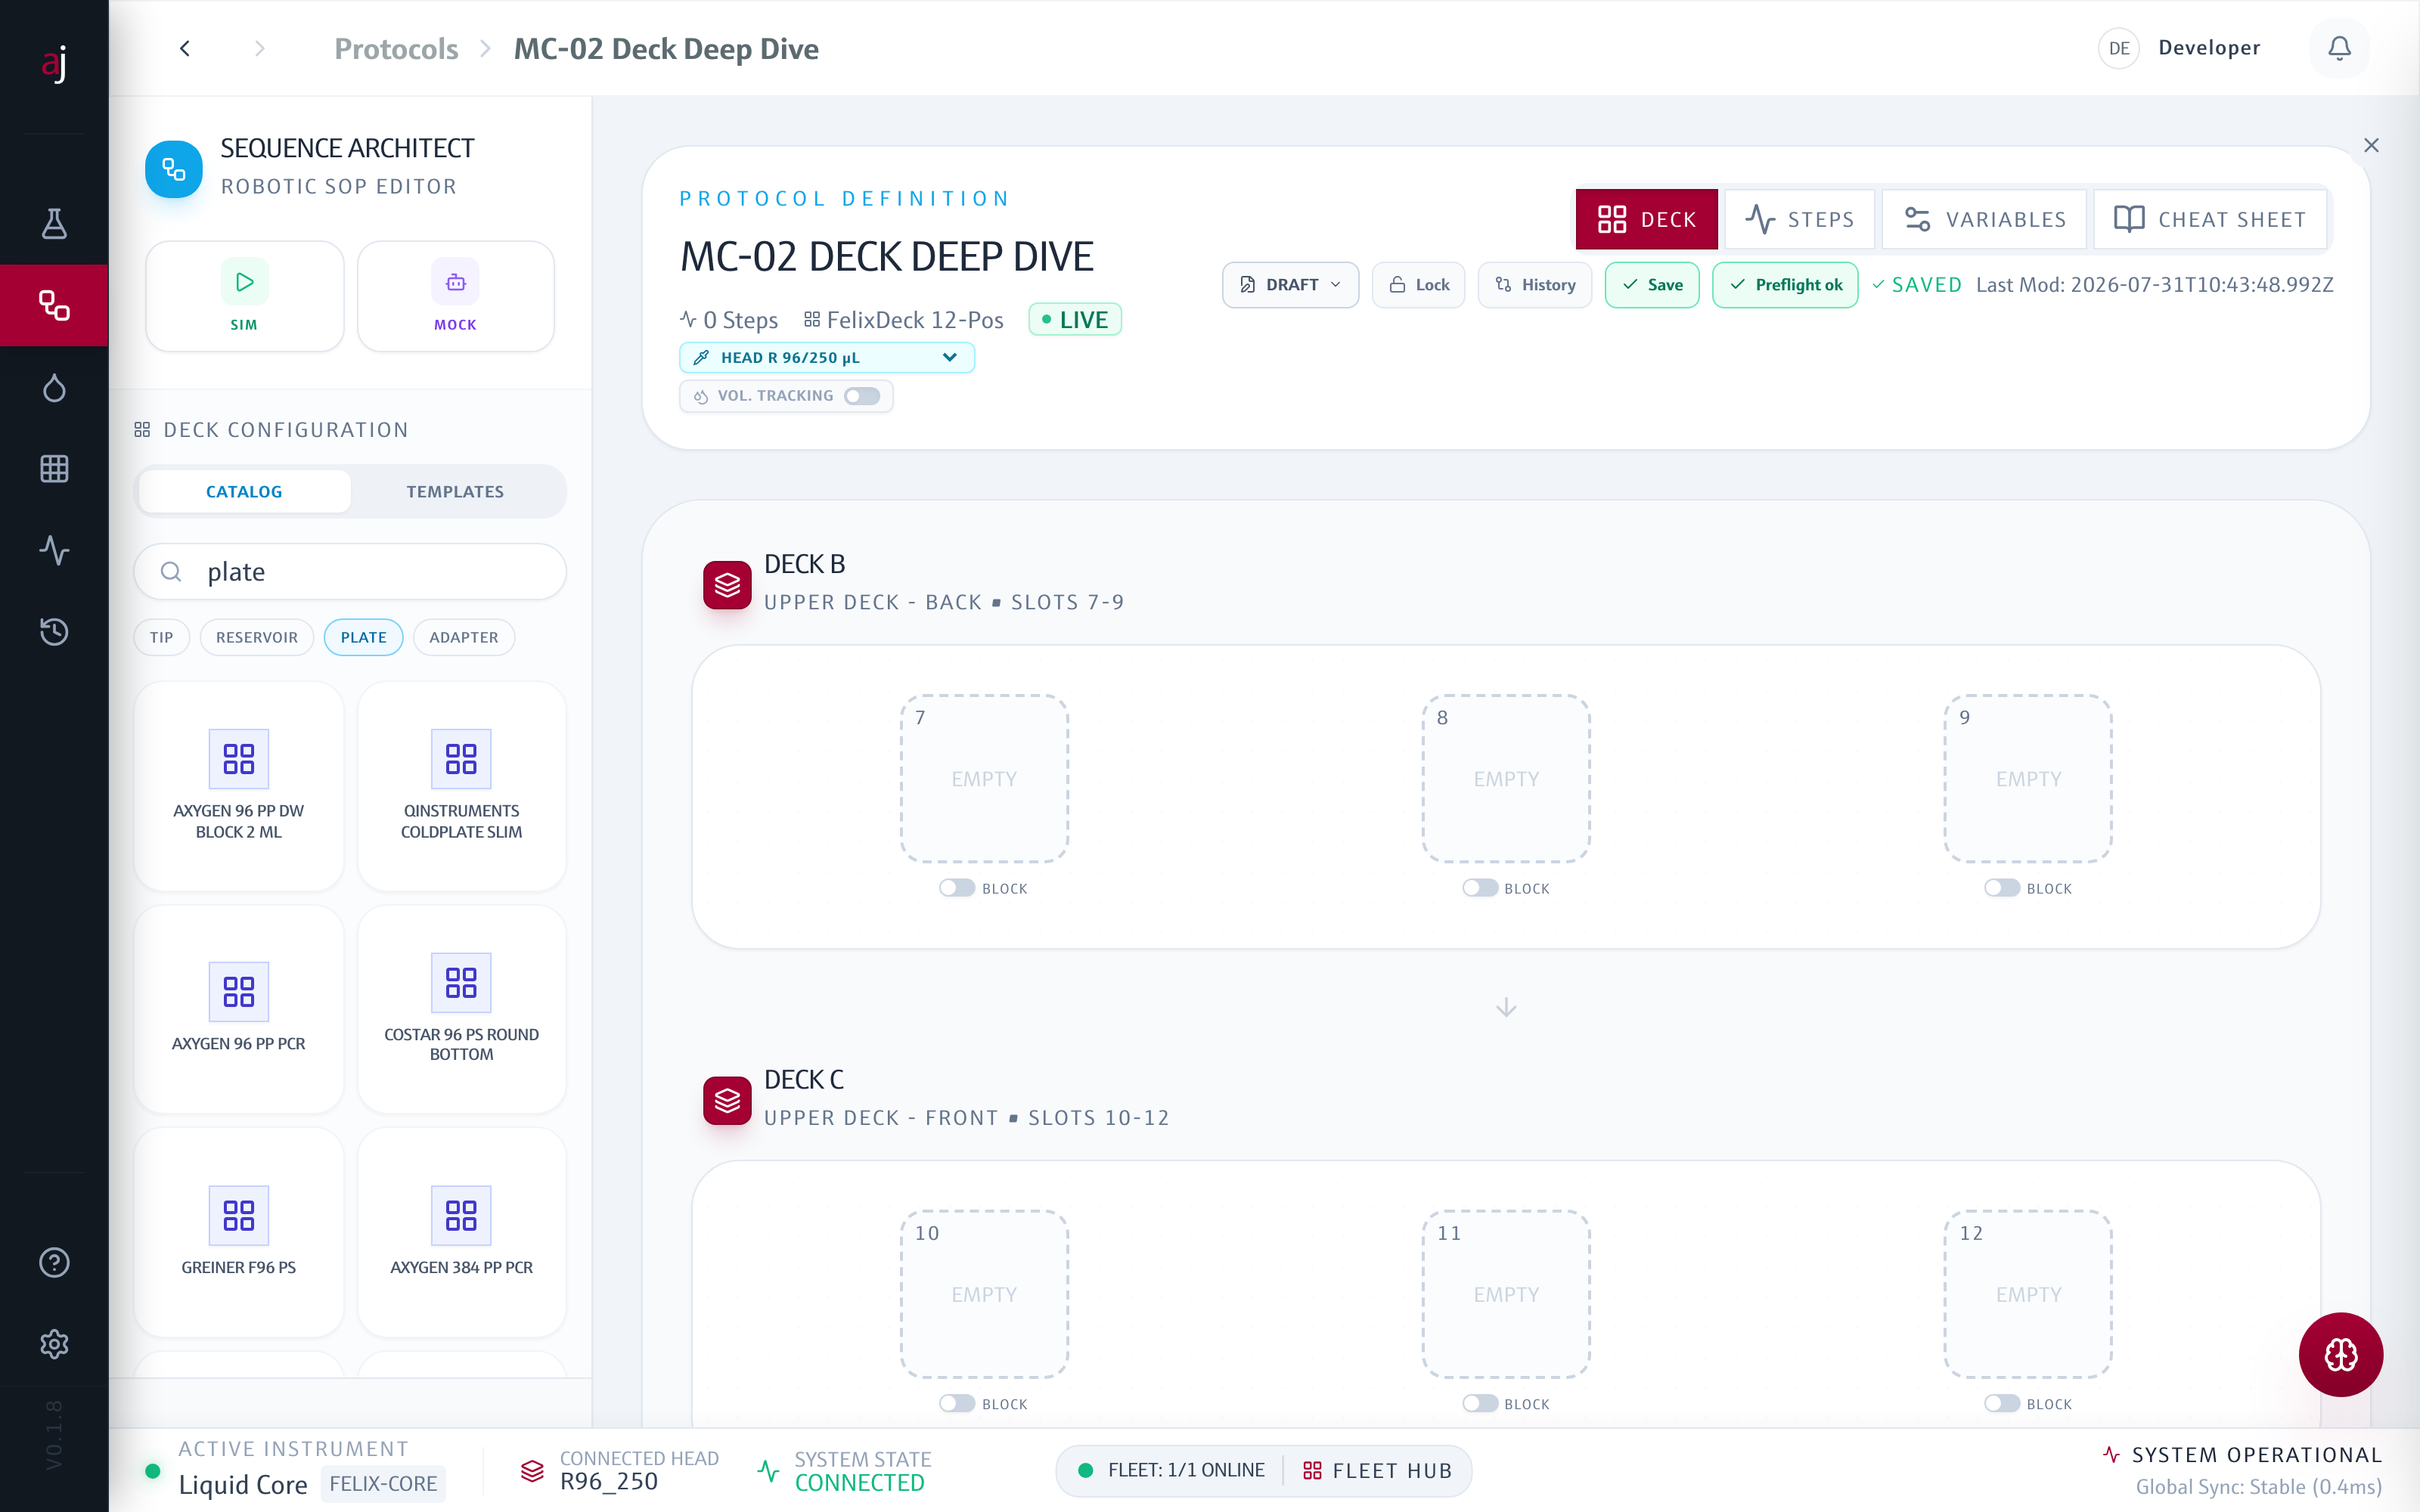Viewport: 2420px width, 1512px height.
Task: Switch to the Templates tab
Action: pos(455,491)
